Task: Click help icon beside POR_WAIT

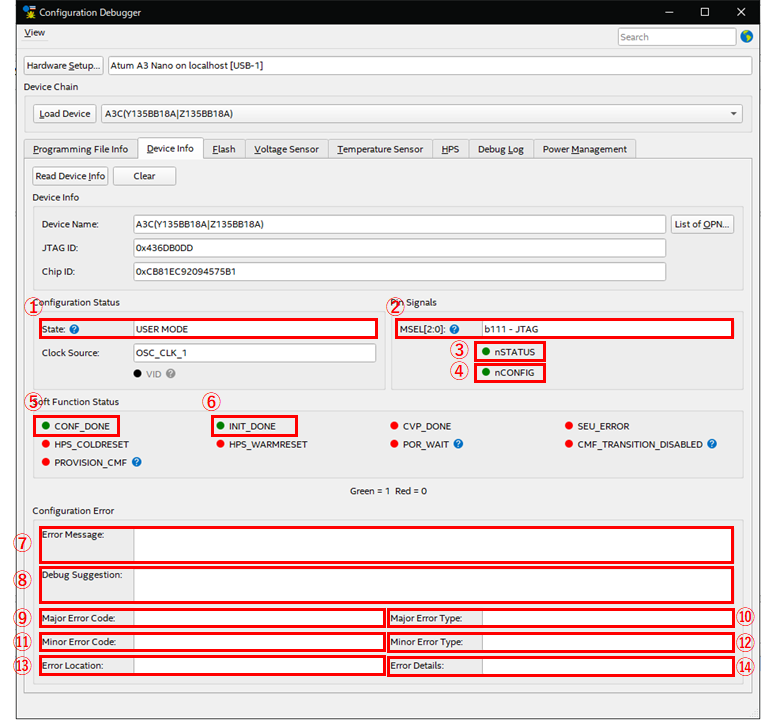Action: (458, 444)
